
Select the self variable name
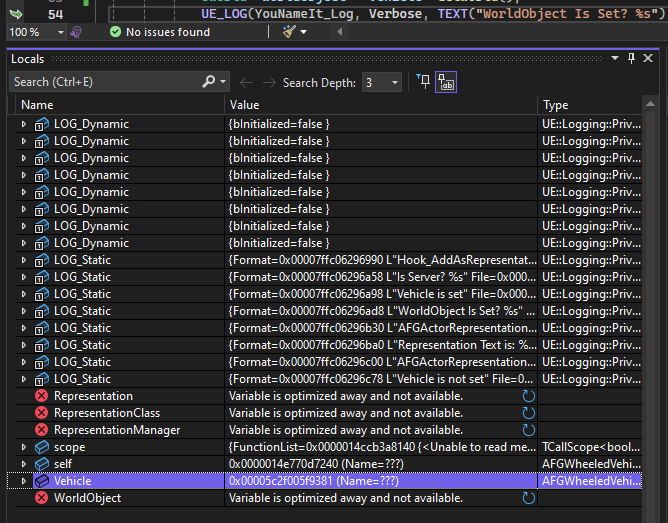click(x=63, y=464)
